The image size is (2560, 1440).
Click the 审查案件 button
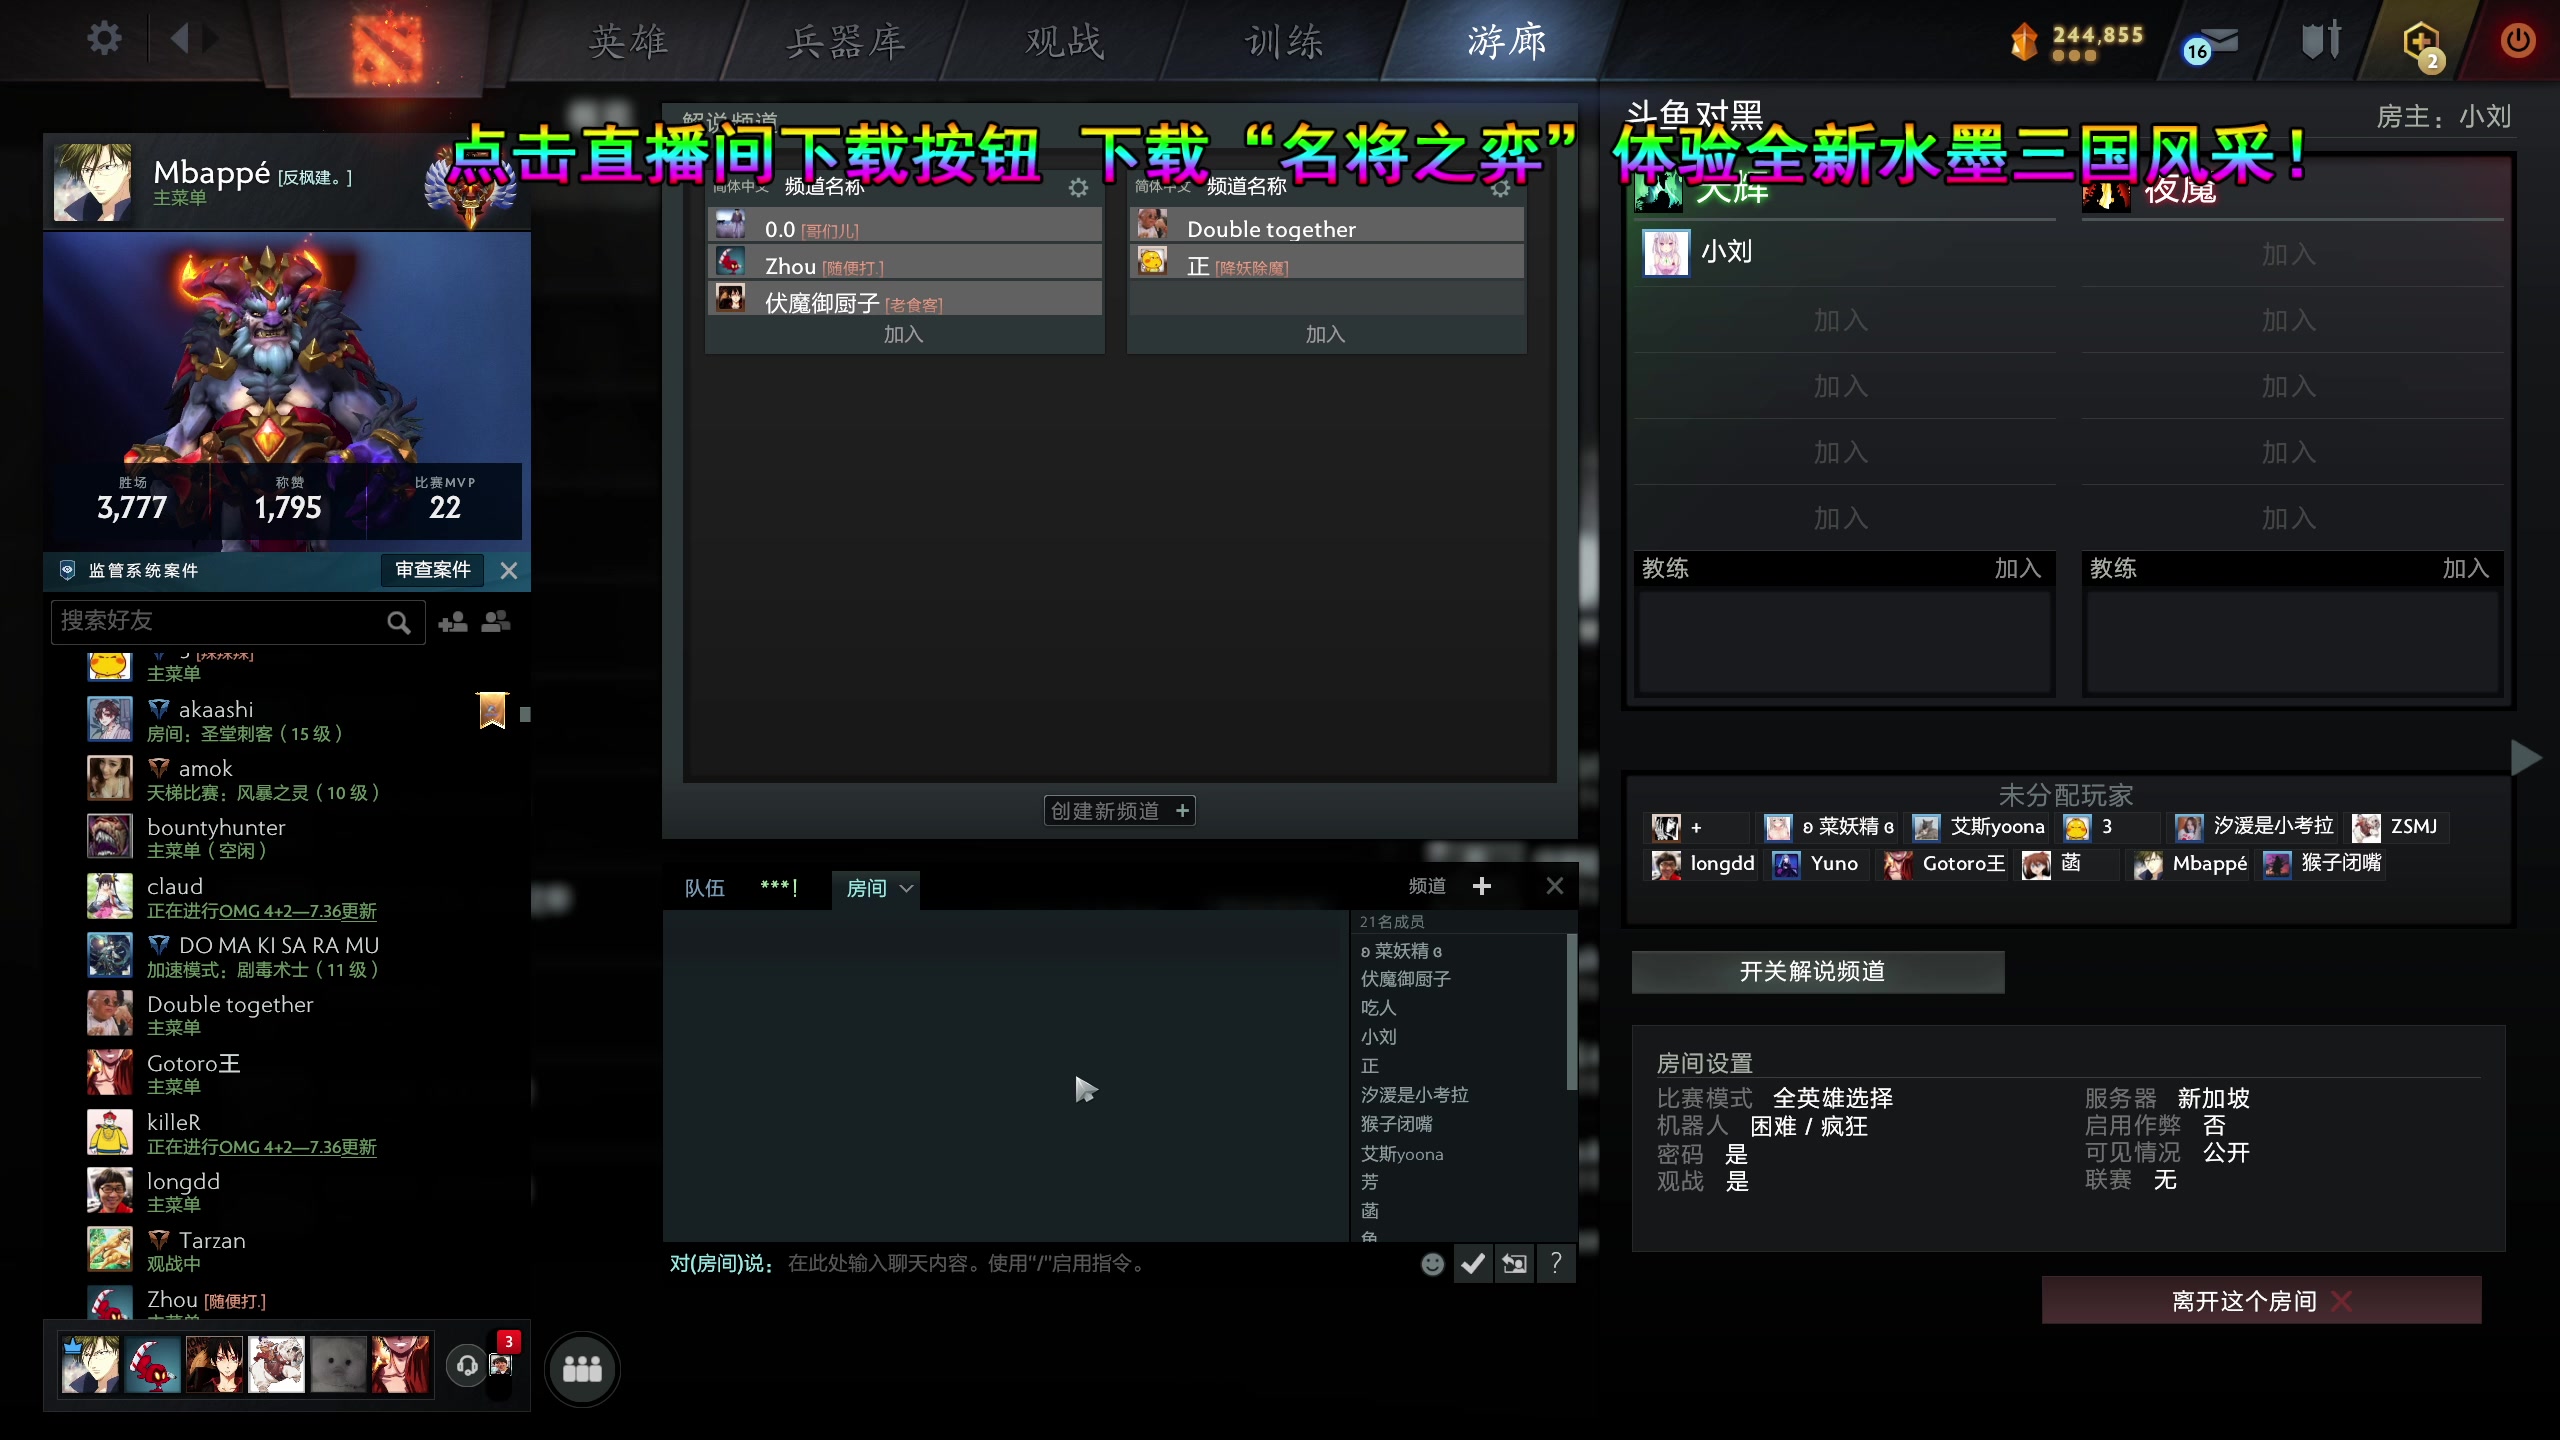(x=432, y=570)
